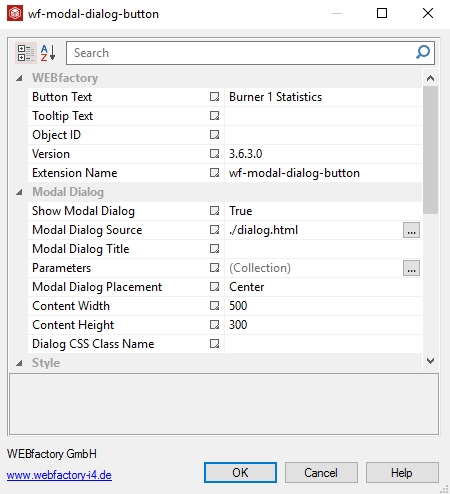Viewport: 450px width, 494px height.
Task: Click the property marker beside Content Width
Action: [x=214, y=306]
